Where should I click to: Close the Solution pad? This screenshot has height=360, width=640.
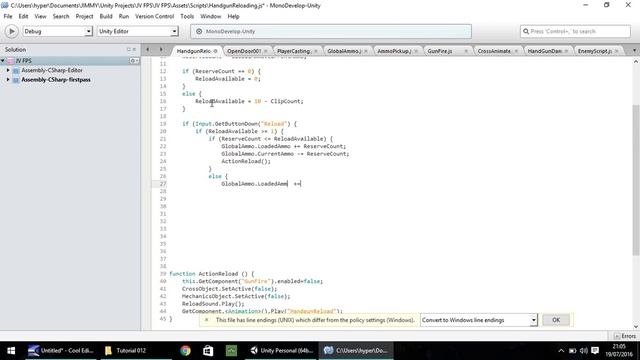coord(134,49)
